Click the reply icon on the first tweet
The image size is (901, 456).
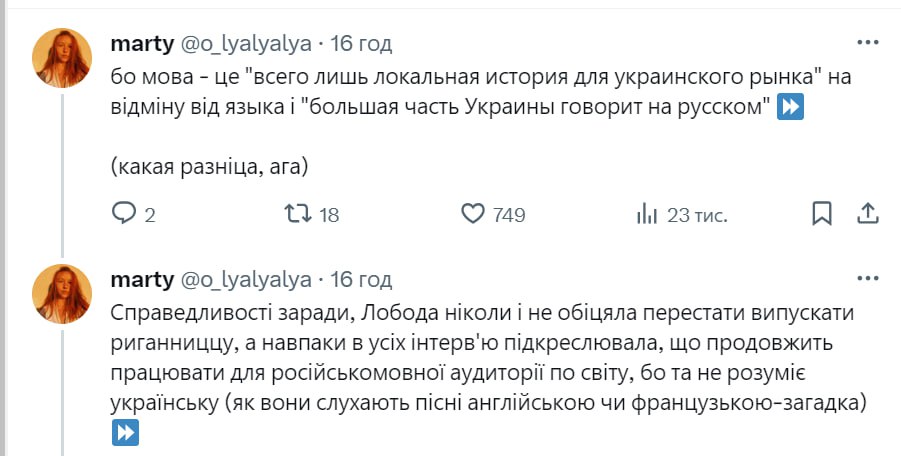(x=123, y=214)
